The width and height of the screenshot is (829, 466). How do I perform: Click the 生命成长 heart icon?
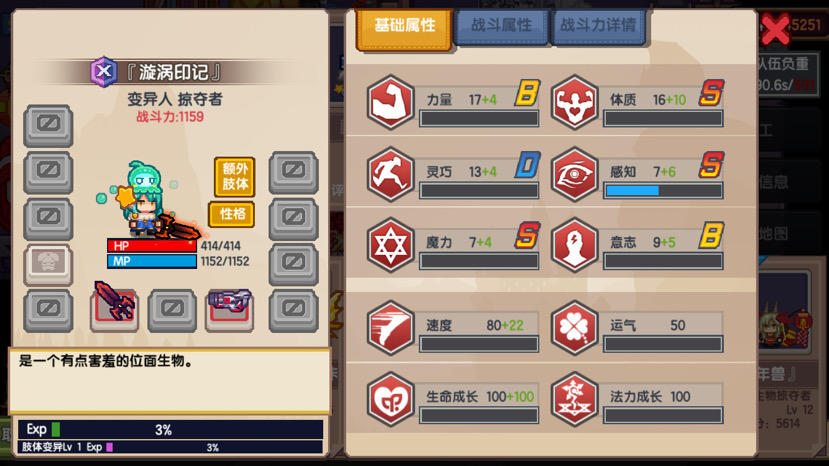tap(391, 399)
